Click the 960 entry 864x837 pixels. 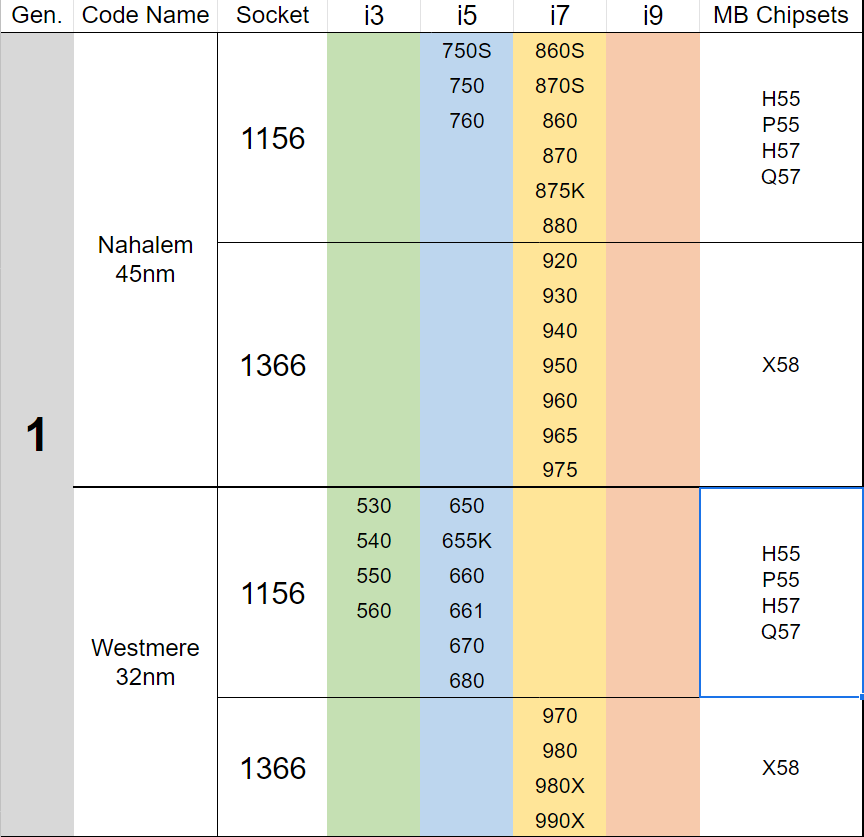tap(560, 401)
